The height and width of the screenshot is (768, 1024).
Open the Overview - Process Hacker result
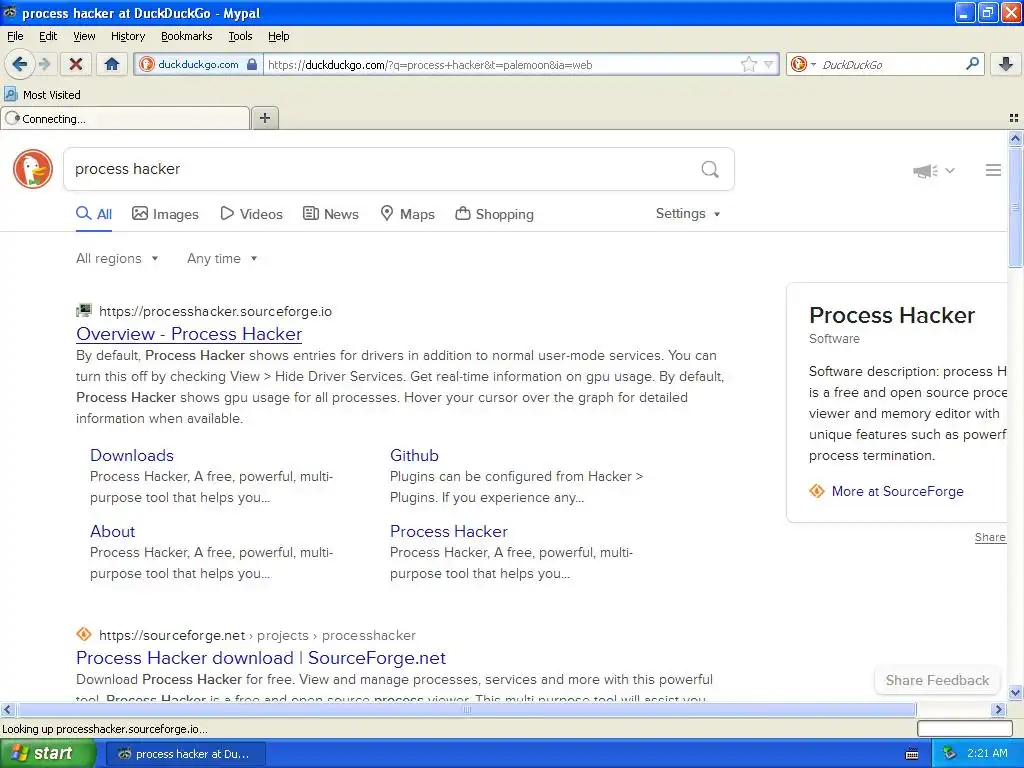189,334
